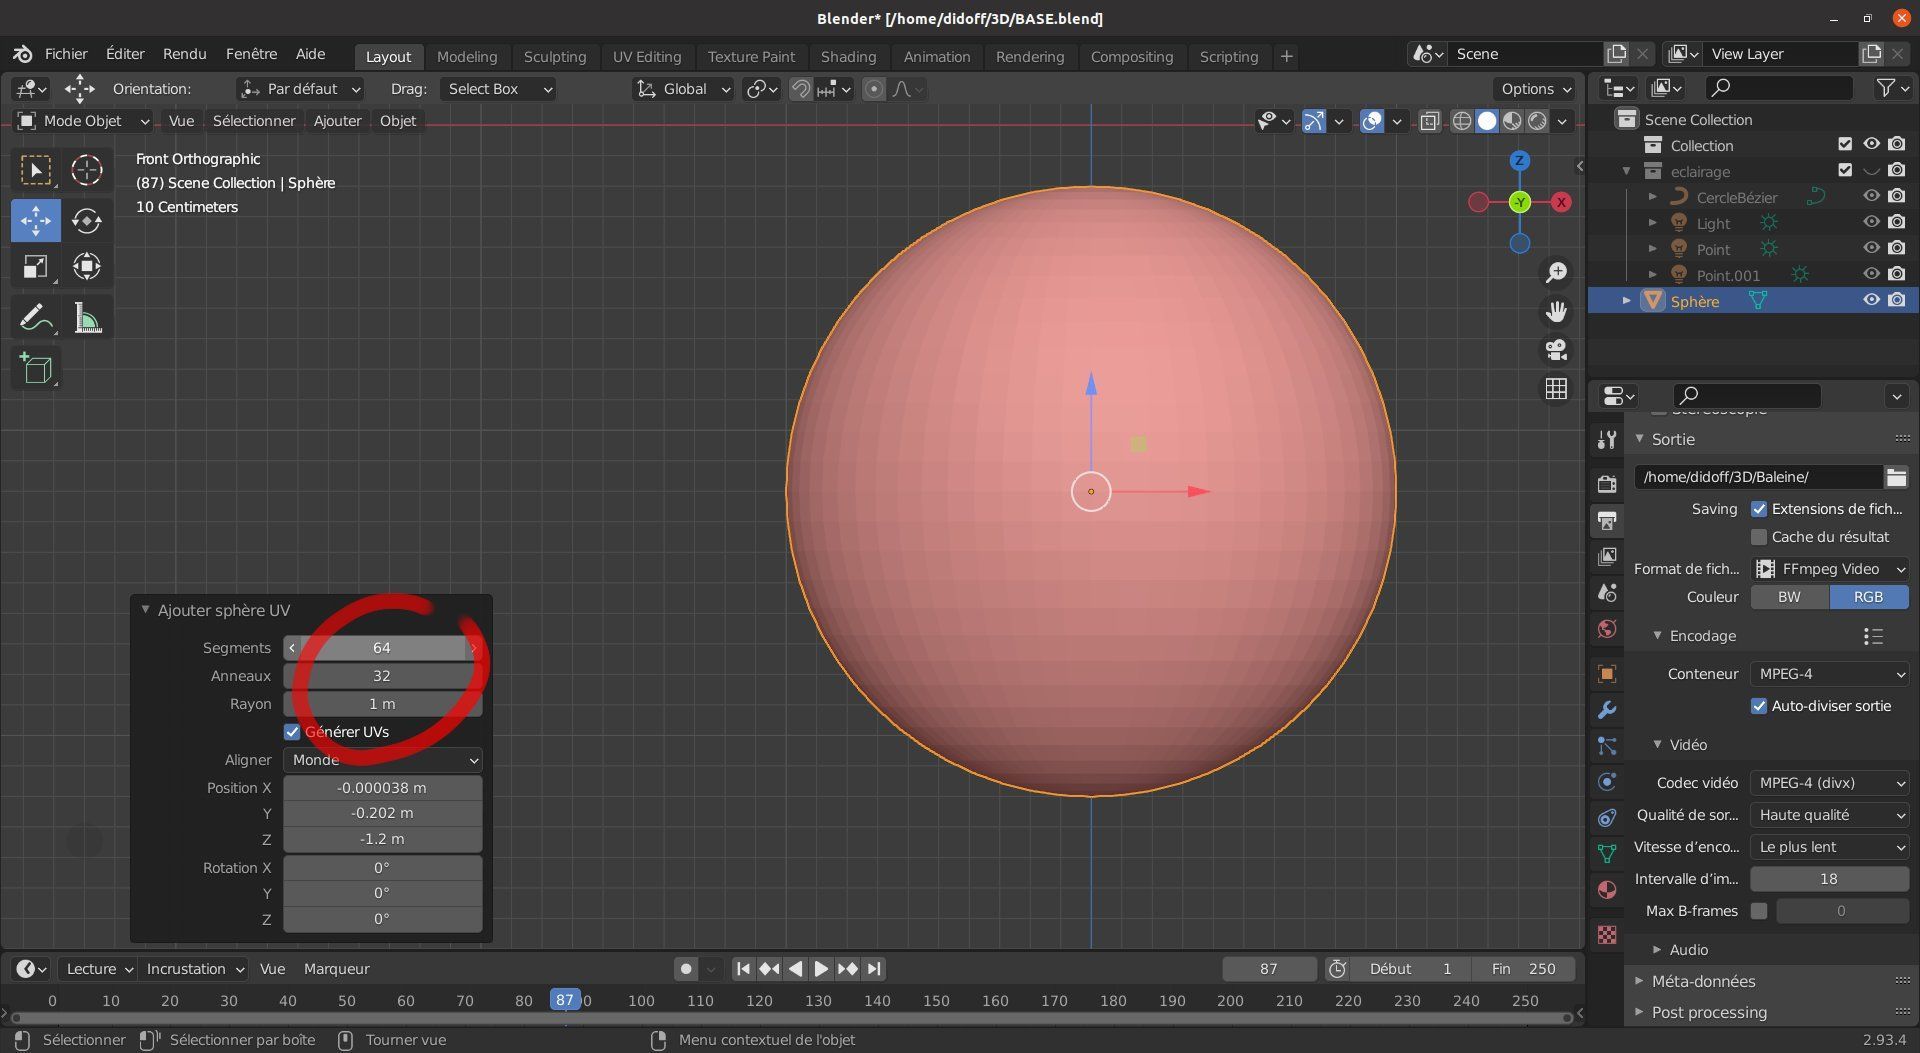Open the Modifiers wrench tab
This screenshot has width=1920, height=1053.
click(x=1607, y=709)
